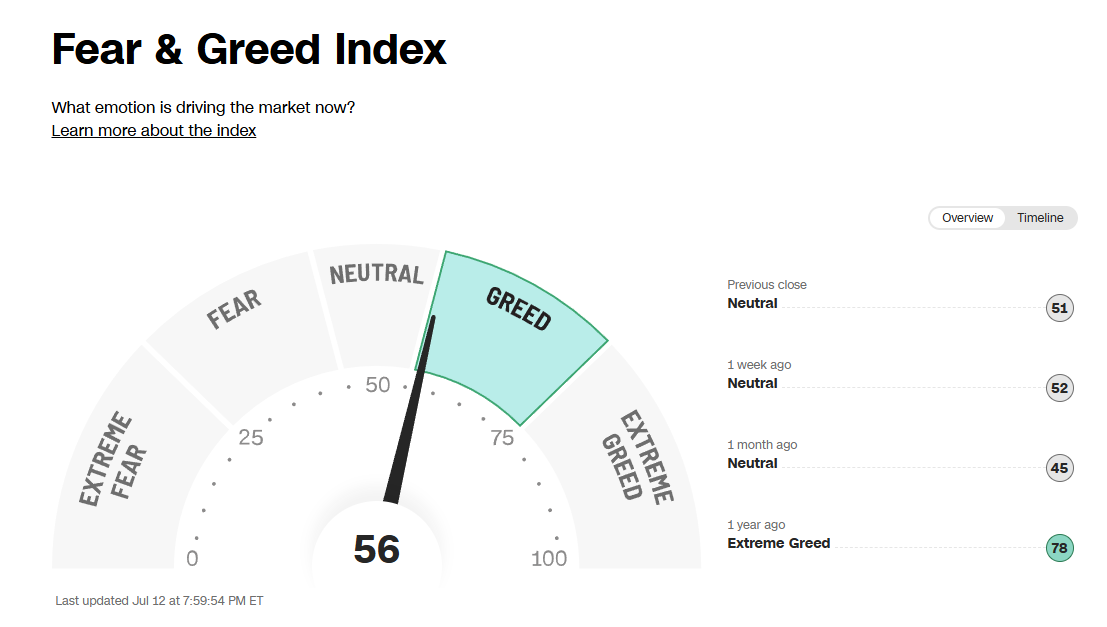The height and width of the screenshot is (627, 1107).
Task: Click the Fear & Greed Index heading
Action: coord(249,49)
